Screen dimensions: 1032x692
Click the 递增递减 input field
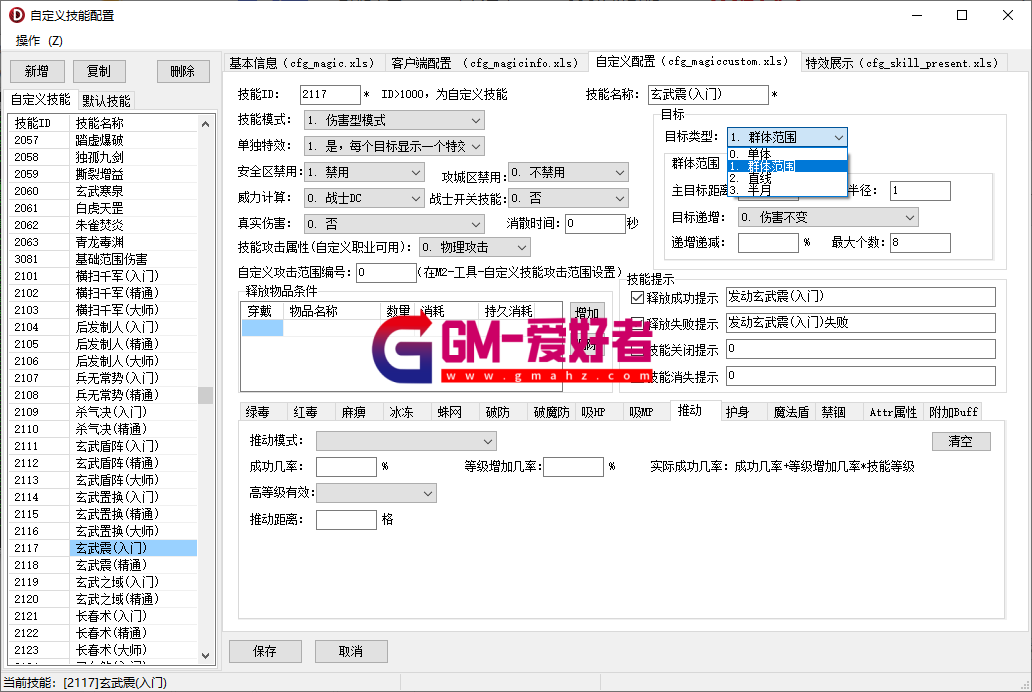click(768, 243)
